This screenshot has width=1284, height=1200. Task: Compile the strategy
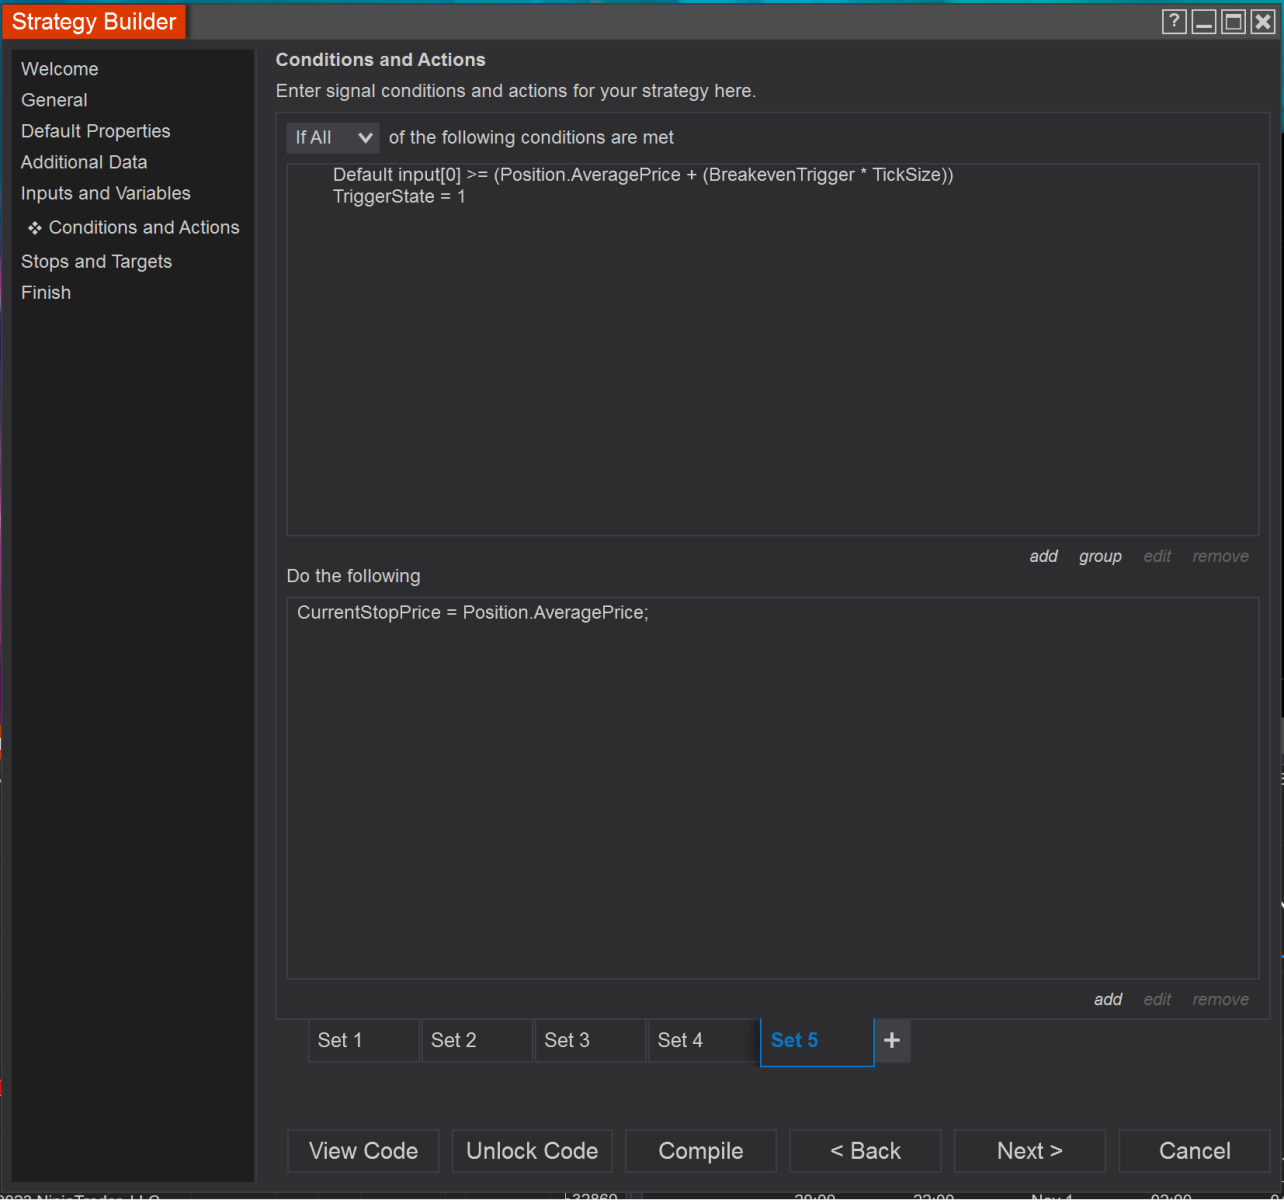[x=701, y=1151]
